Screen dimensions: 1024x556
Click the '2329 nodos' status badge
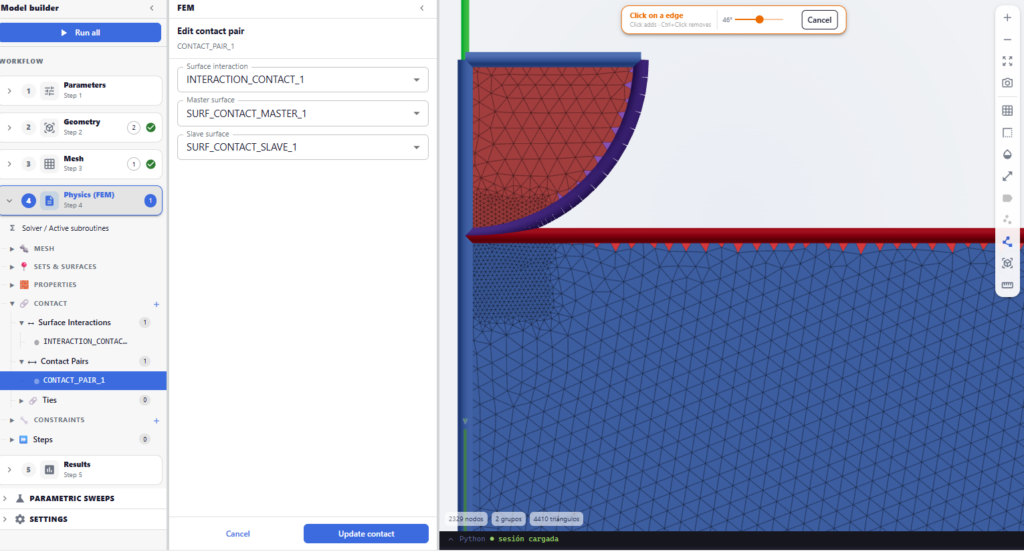click(466, 519)
